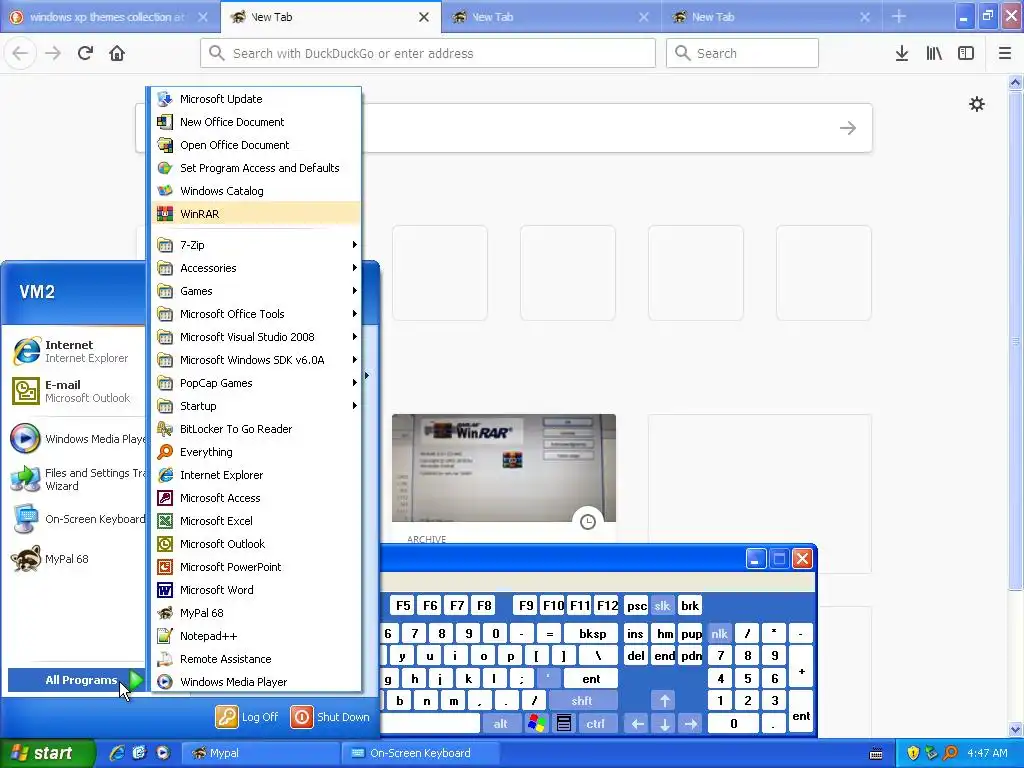1024x768 pixels.
Task: Toggle num lock nlk key
Action: point(719,633)
